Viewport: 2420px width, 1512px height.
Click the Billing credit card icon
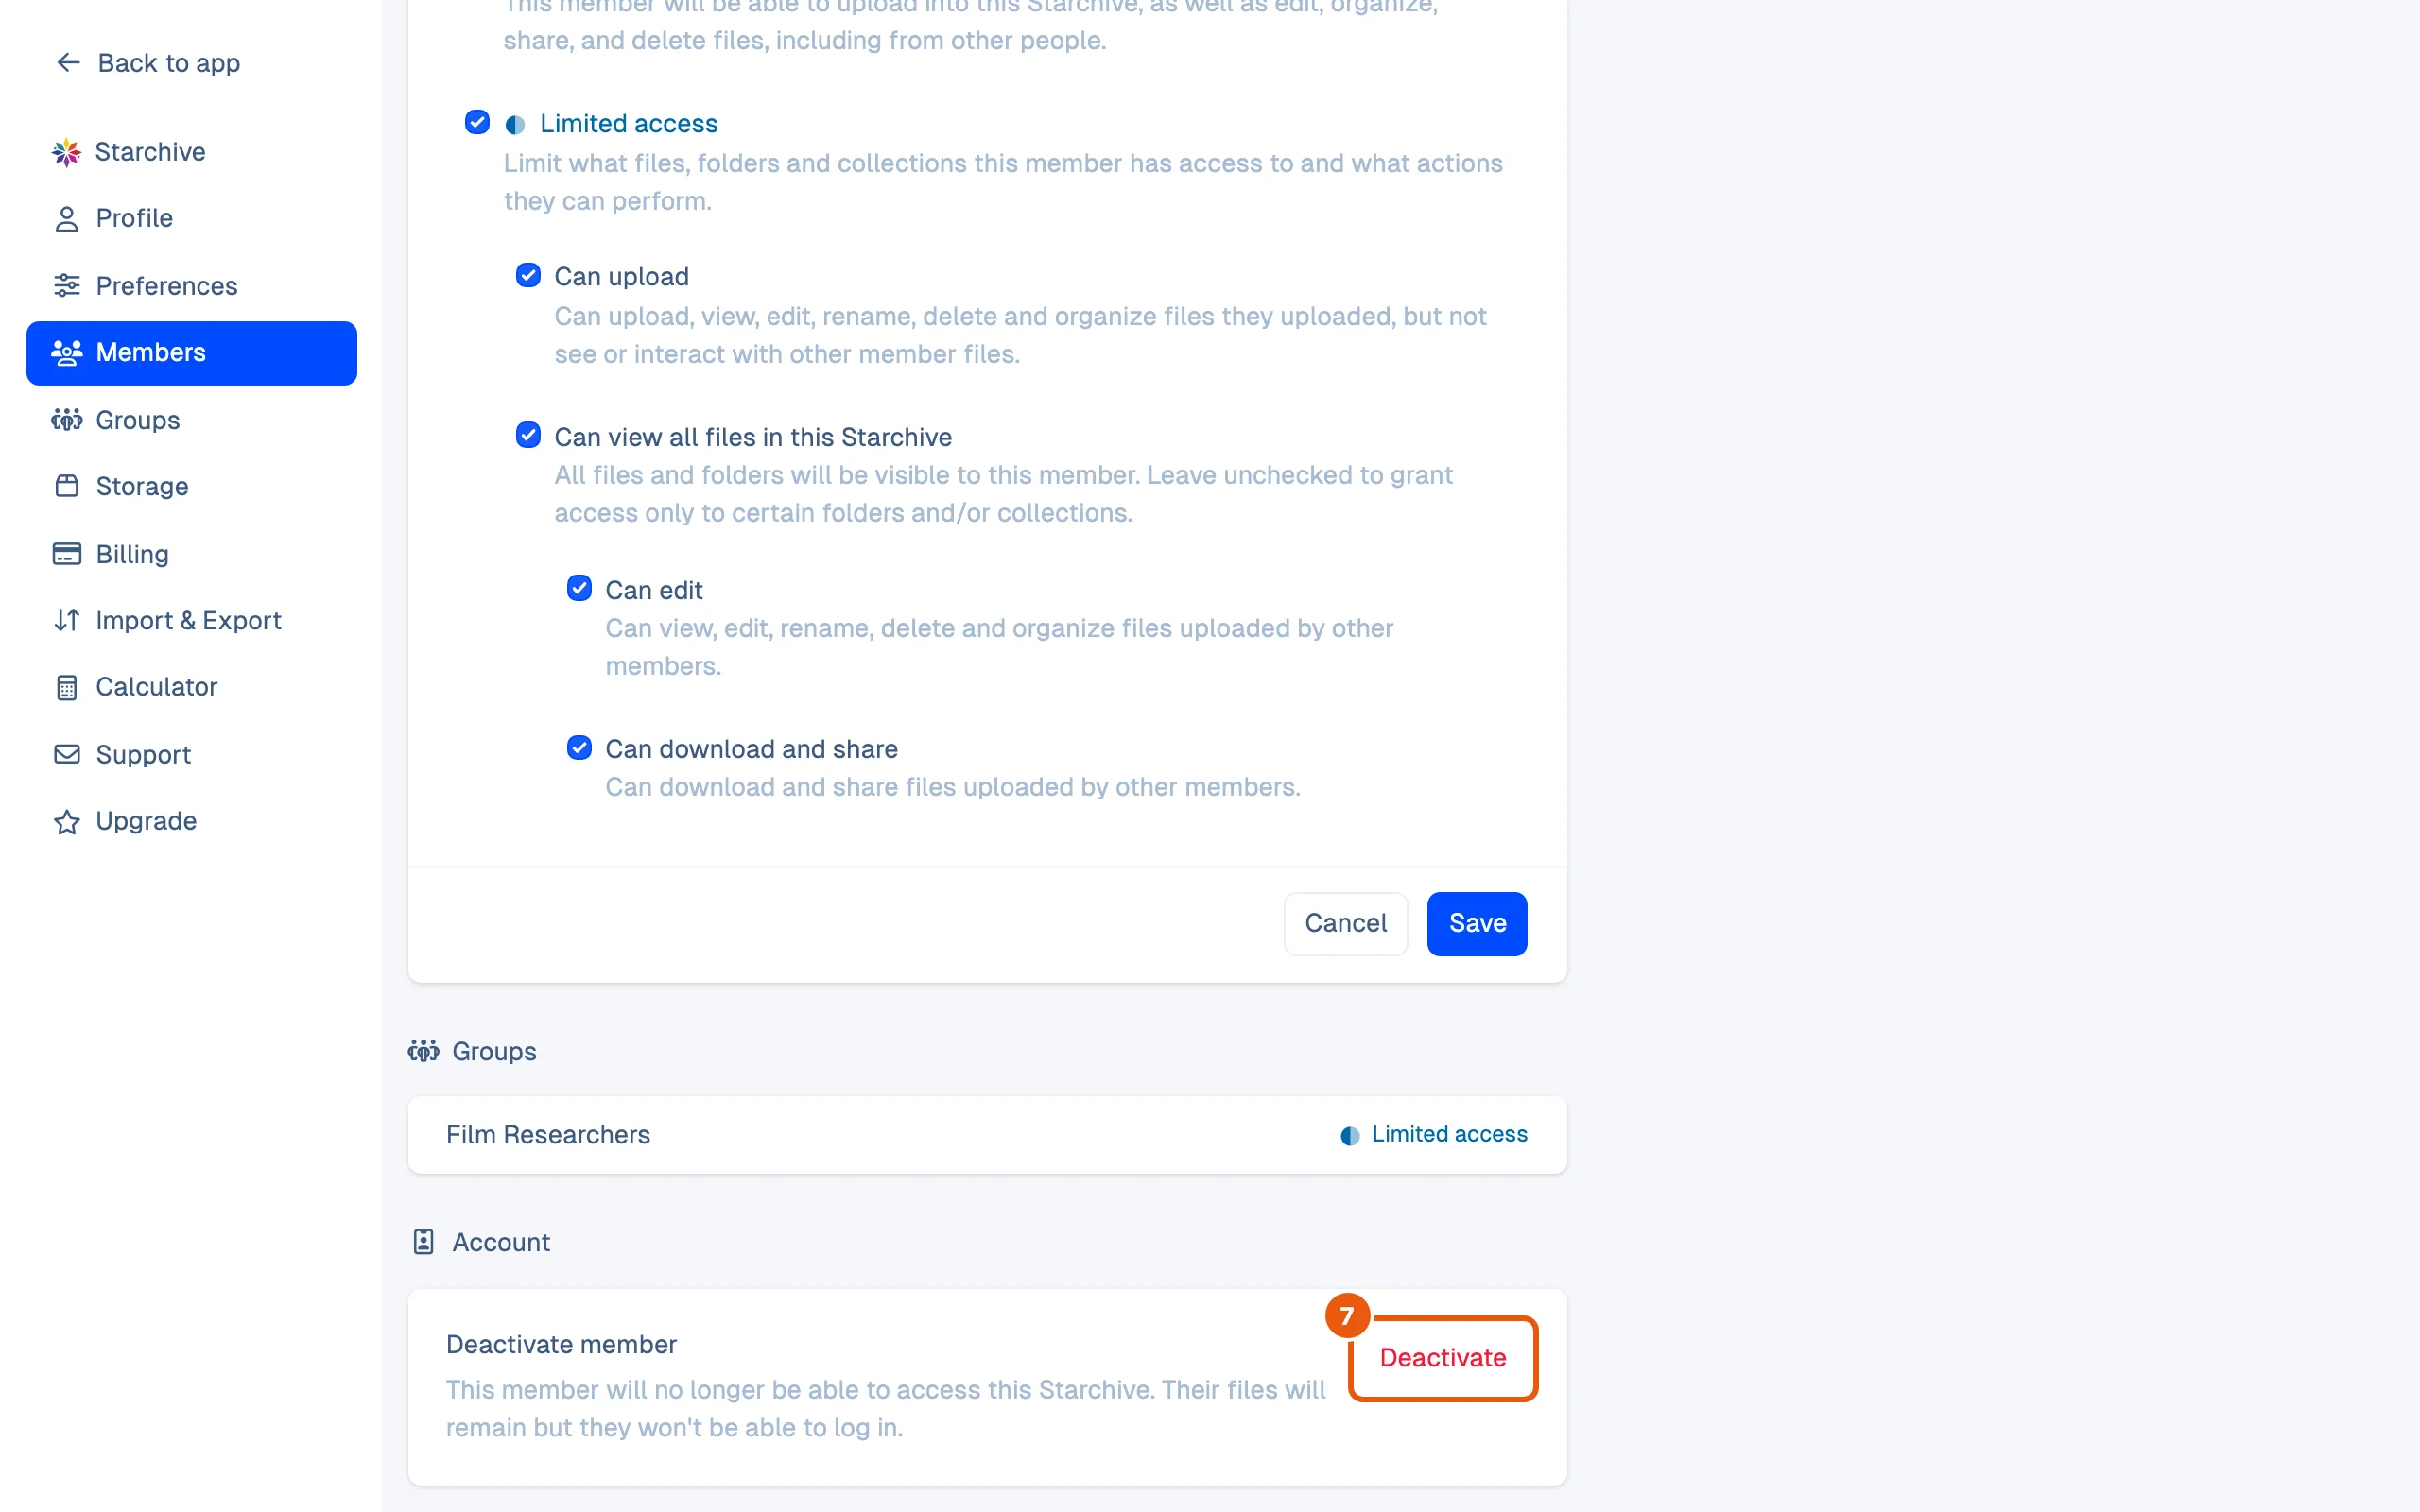(67, 554)
